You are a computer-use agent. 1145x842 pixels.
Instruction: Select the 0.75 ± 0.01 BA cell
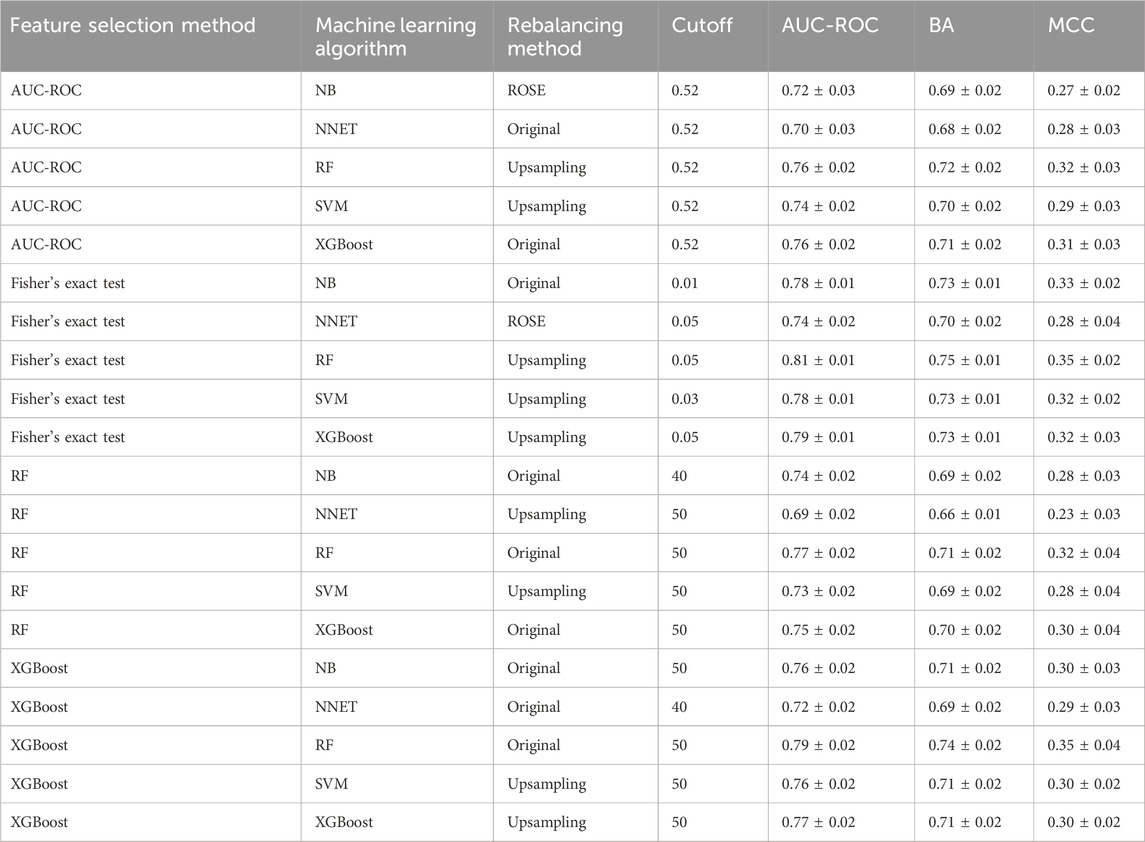(965, 360)
